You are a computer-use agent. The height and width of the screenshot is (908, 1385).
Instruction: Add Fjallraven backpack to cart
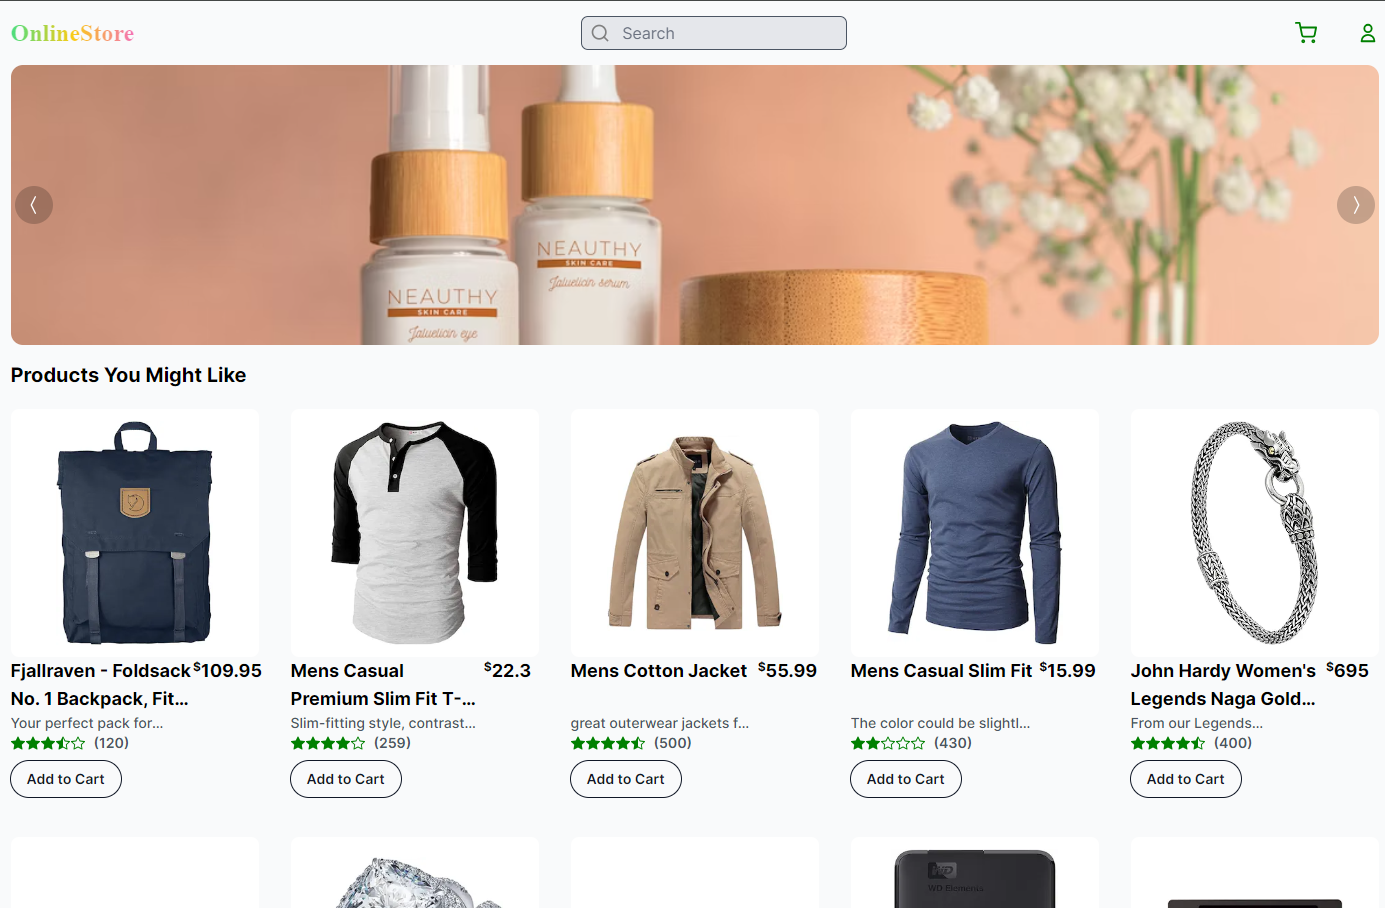coord(66,779)
